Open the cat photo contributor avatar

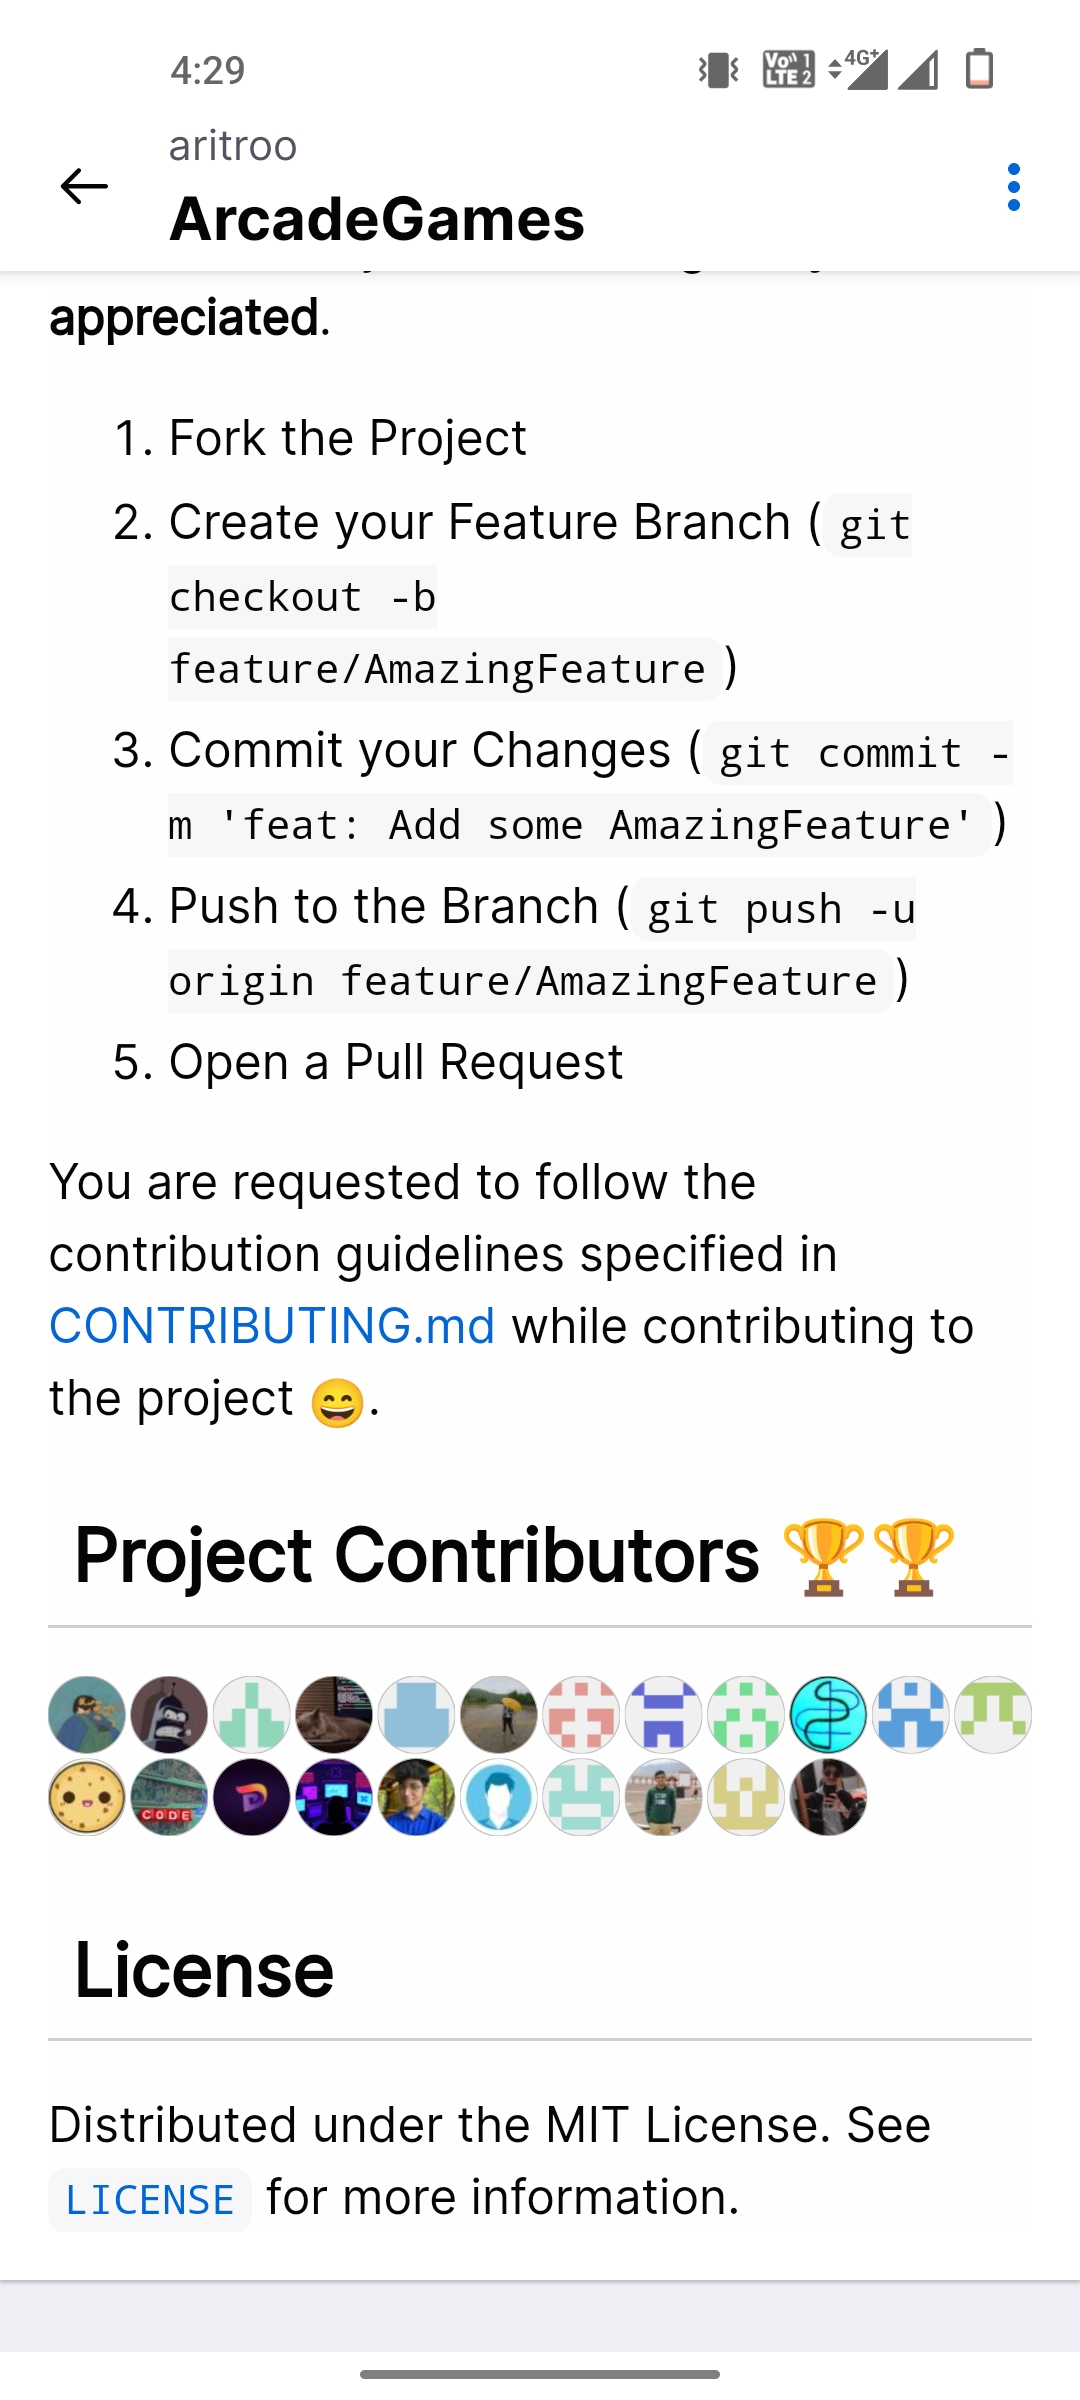click(333, 1714)
